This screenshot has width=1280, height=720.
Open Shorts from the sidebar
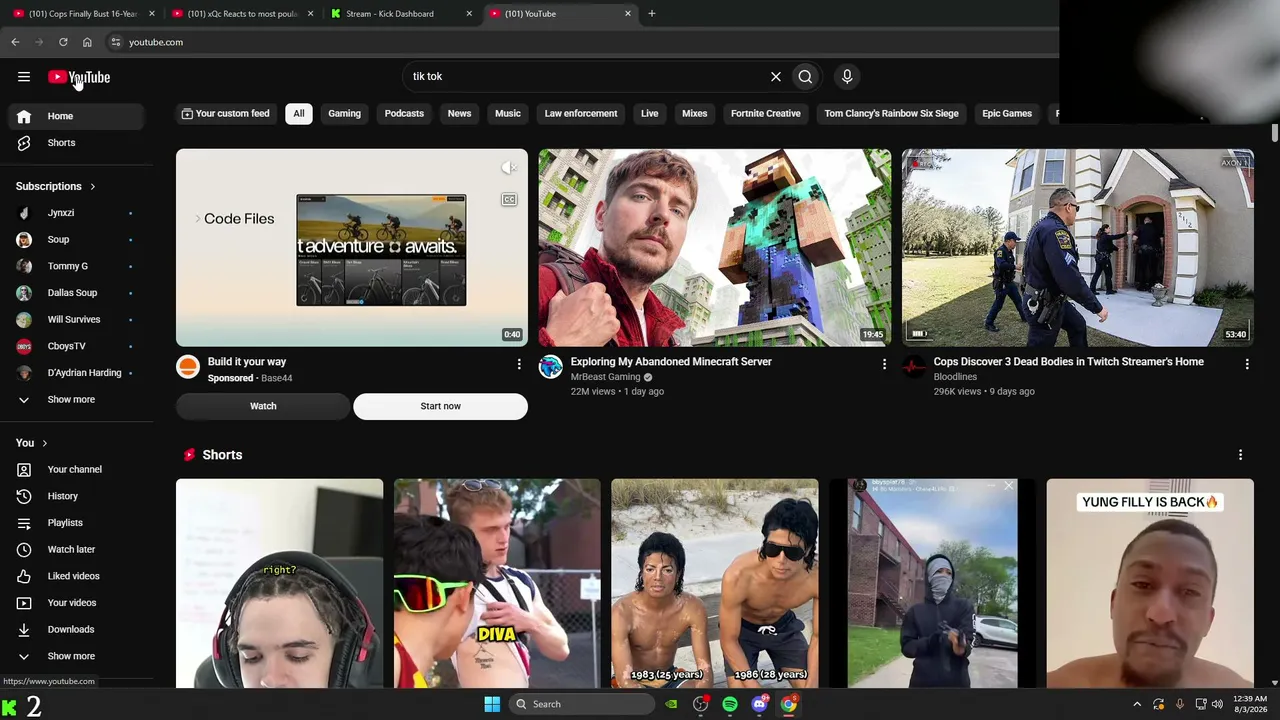(x=76, y=143)
